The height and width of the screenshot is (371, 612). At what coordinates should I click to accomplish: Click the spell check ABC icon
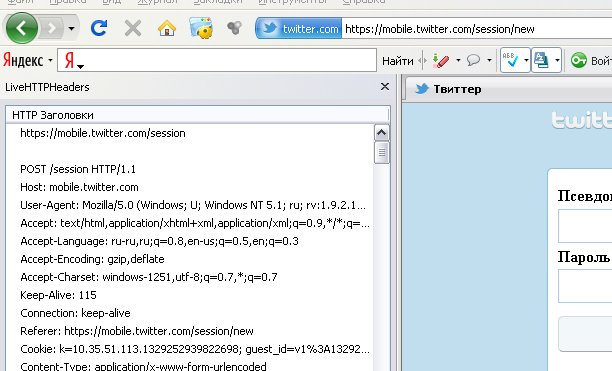[511, 60]
